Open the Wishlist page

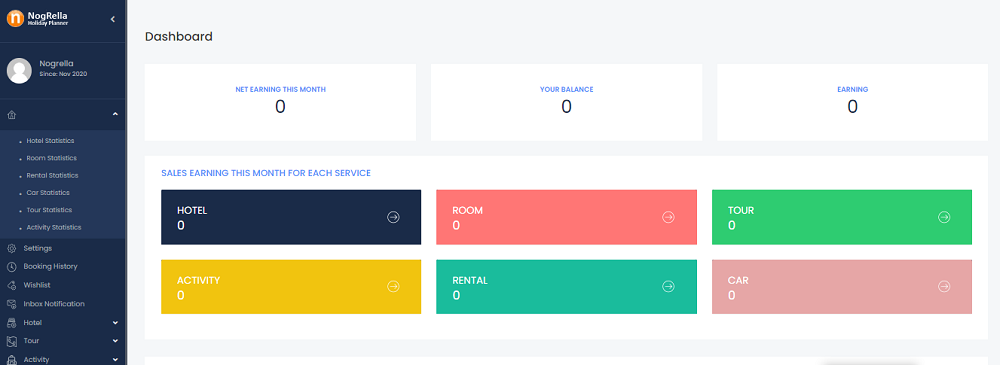click(x=37, y=285)
